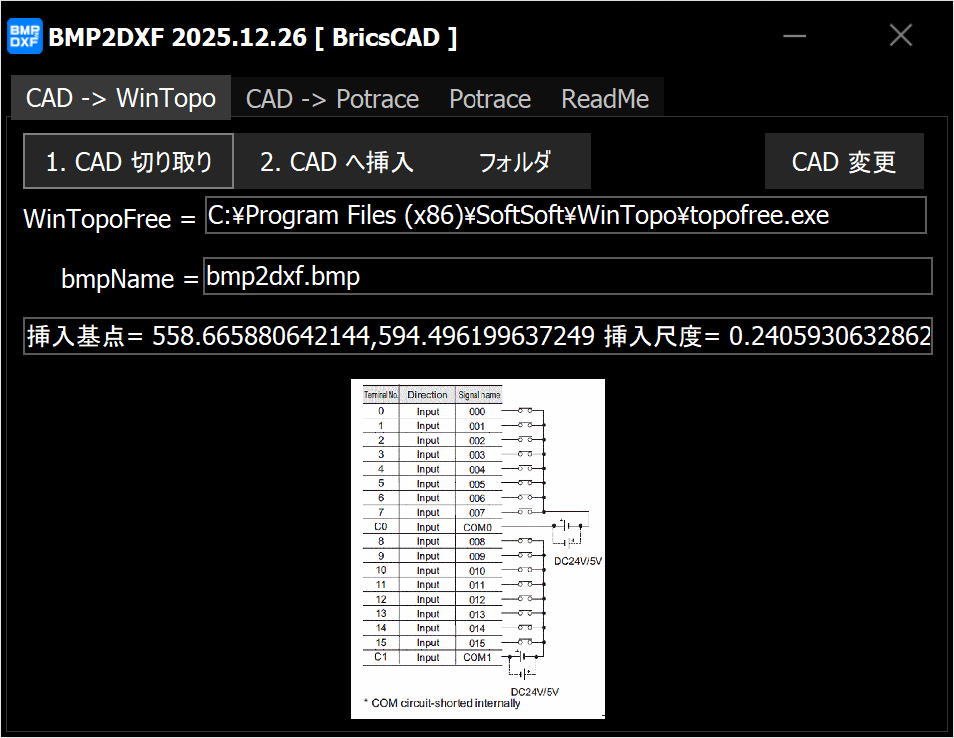
Task: Click the 挿入基点 insertion point text field
Action: tap(478, 337)
